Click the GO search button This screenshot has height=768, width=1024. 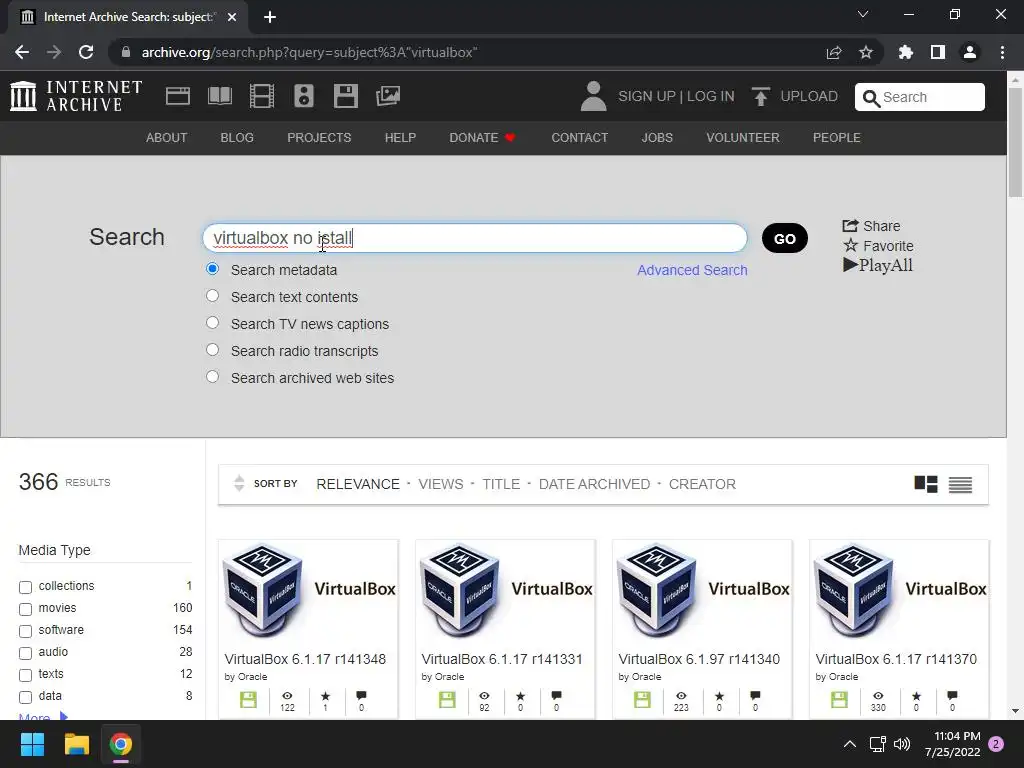click(x=784, y=238)
